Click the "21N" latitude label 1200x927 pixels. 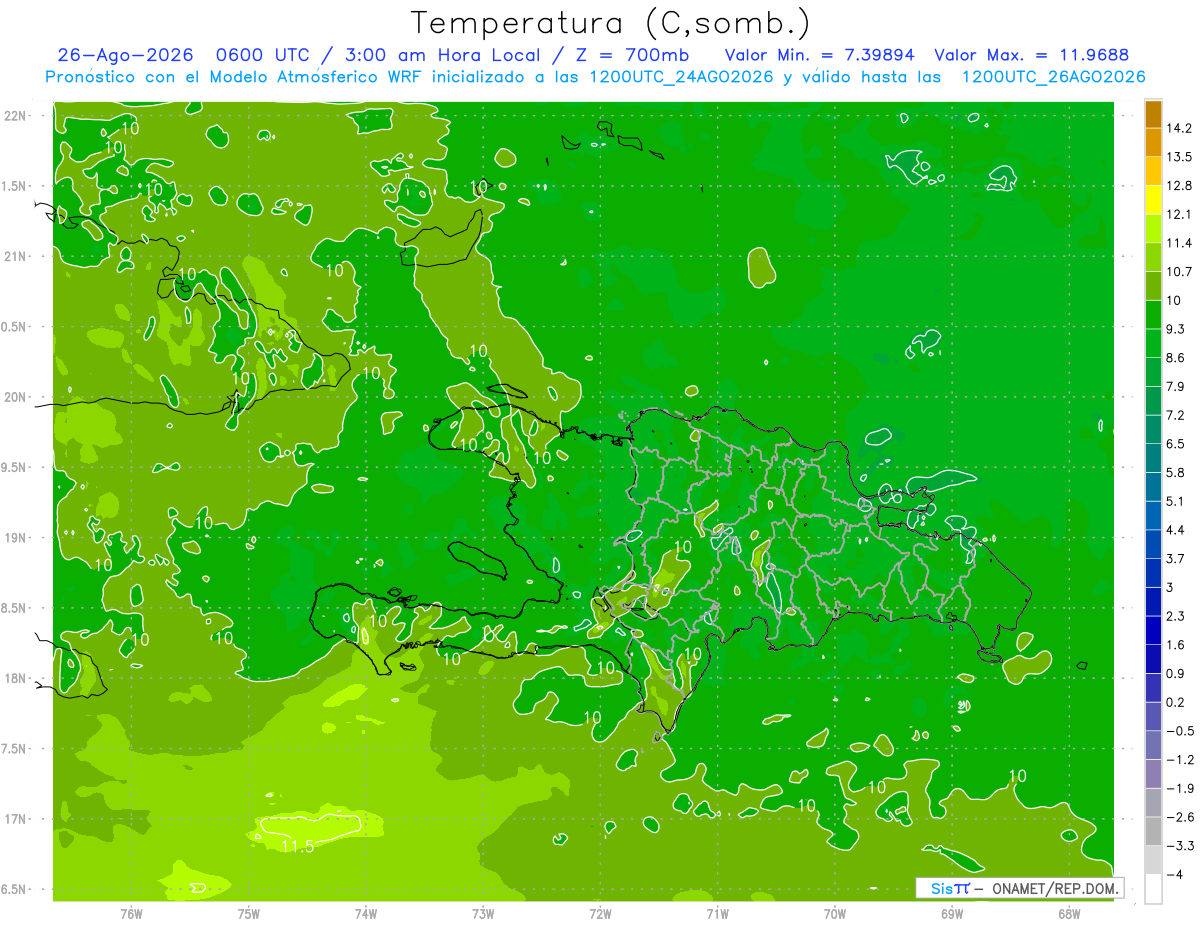pyautogui.click(x=15, y=256)
